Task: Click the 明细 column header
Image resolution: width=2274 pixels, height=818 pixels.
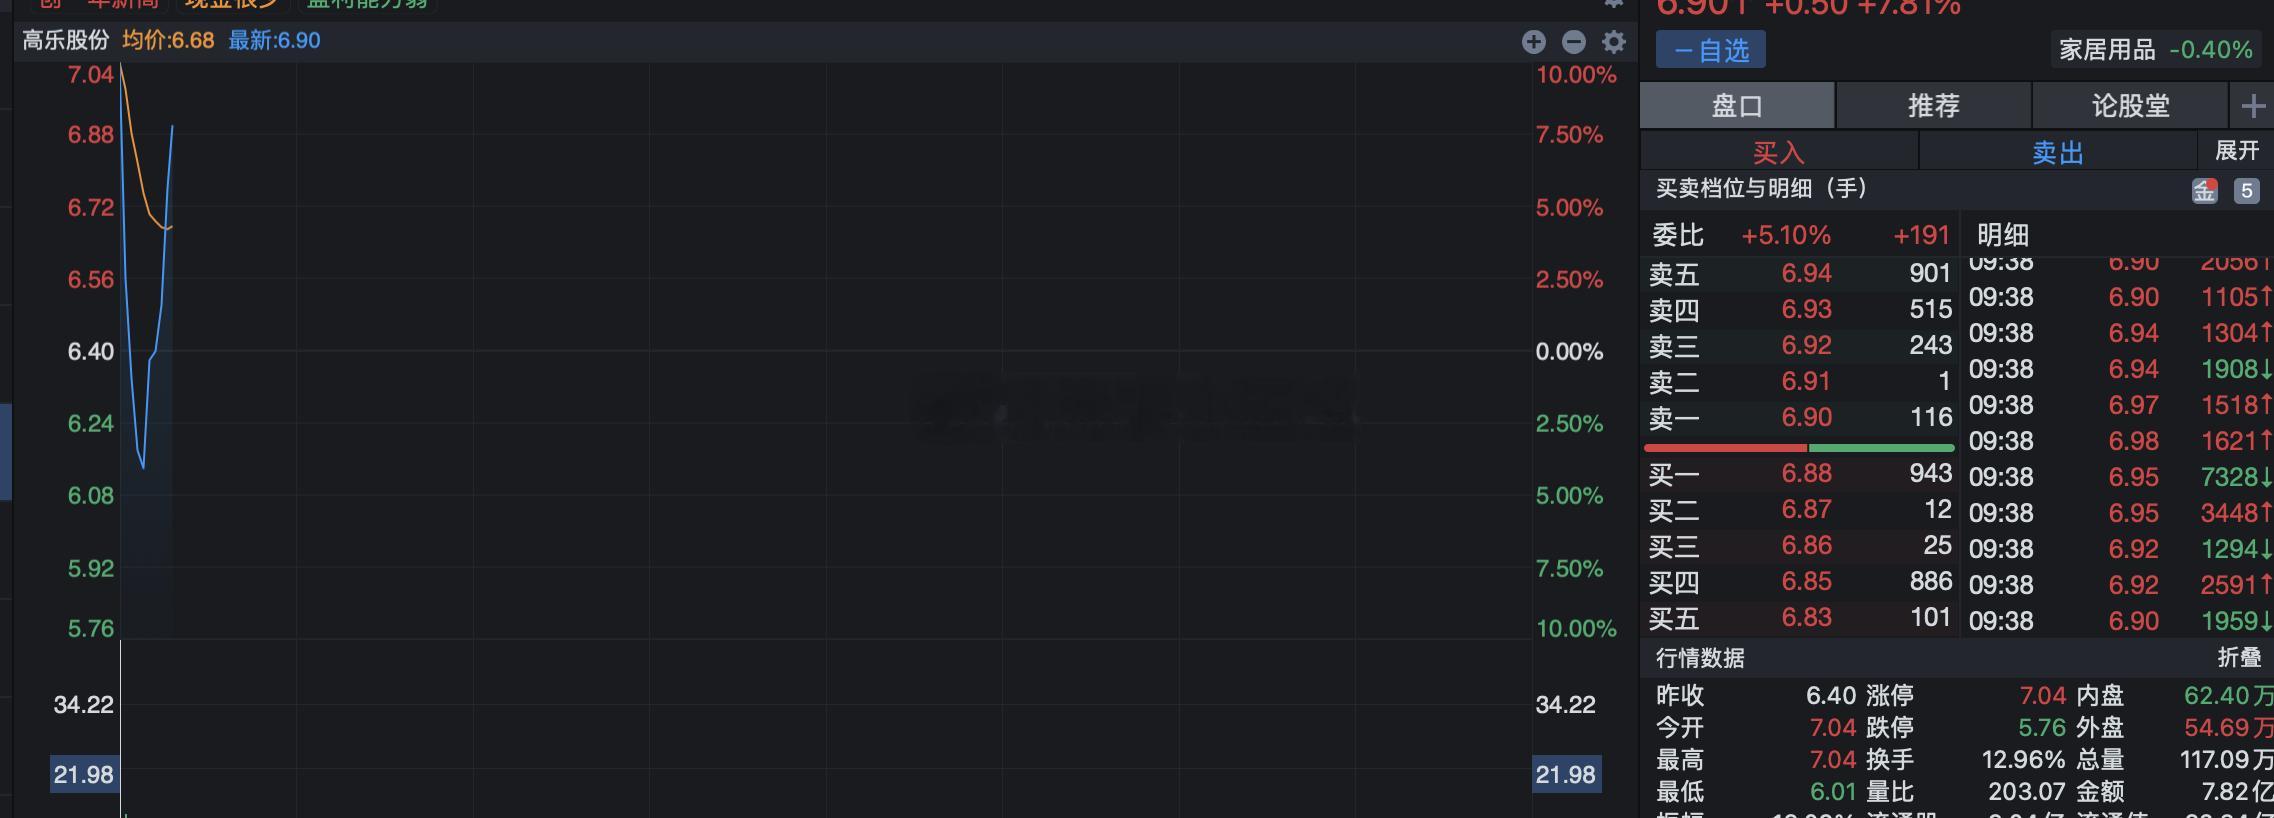Action: point(2002,235)
